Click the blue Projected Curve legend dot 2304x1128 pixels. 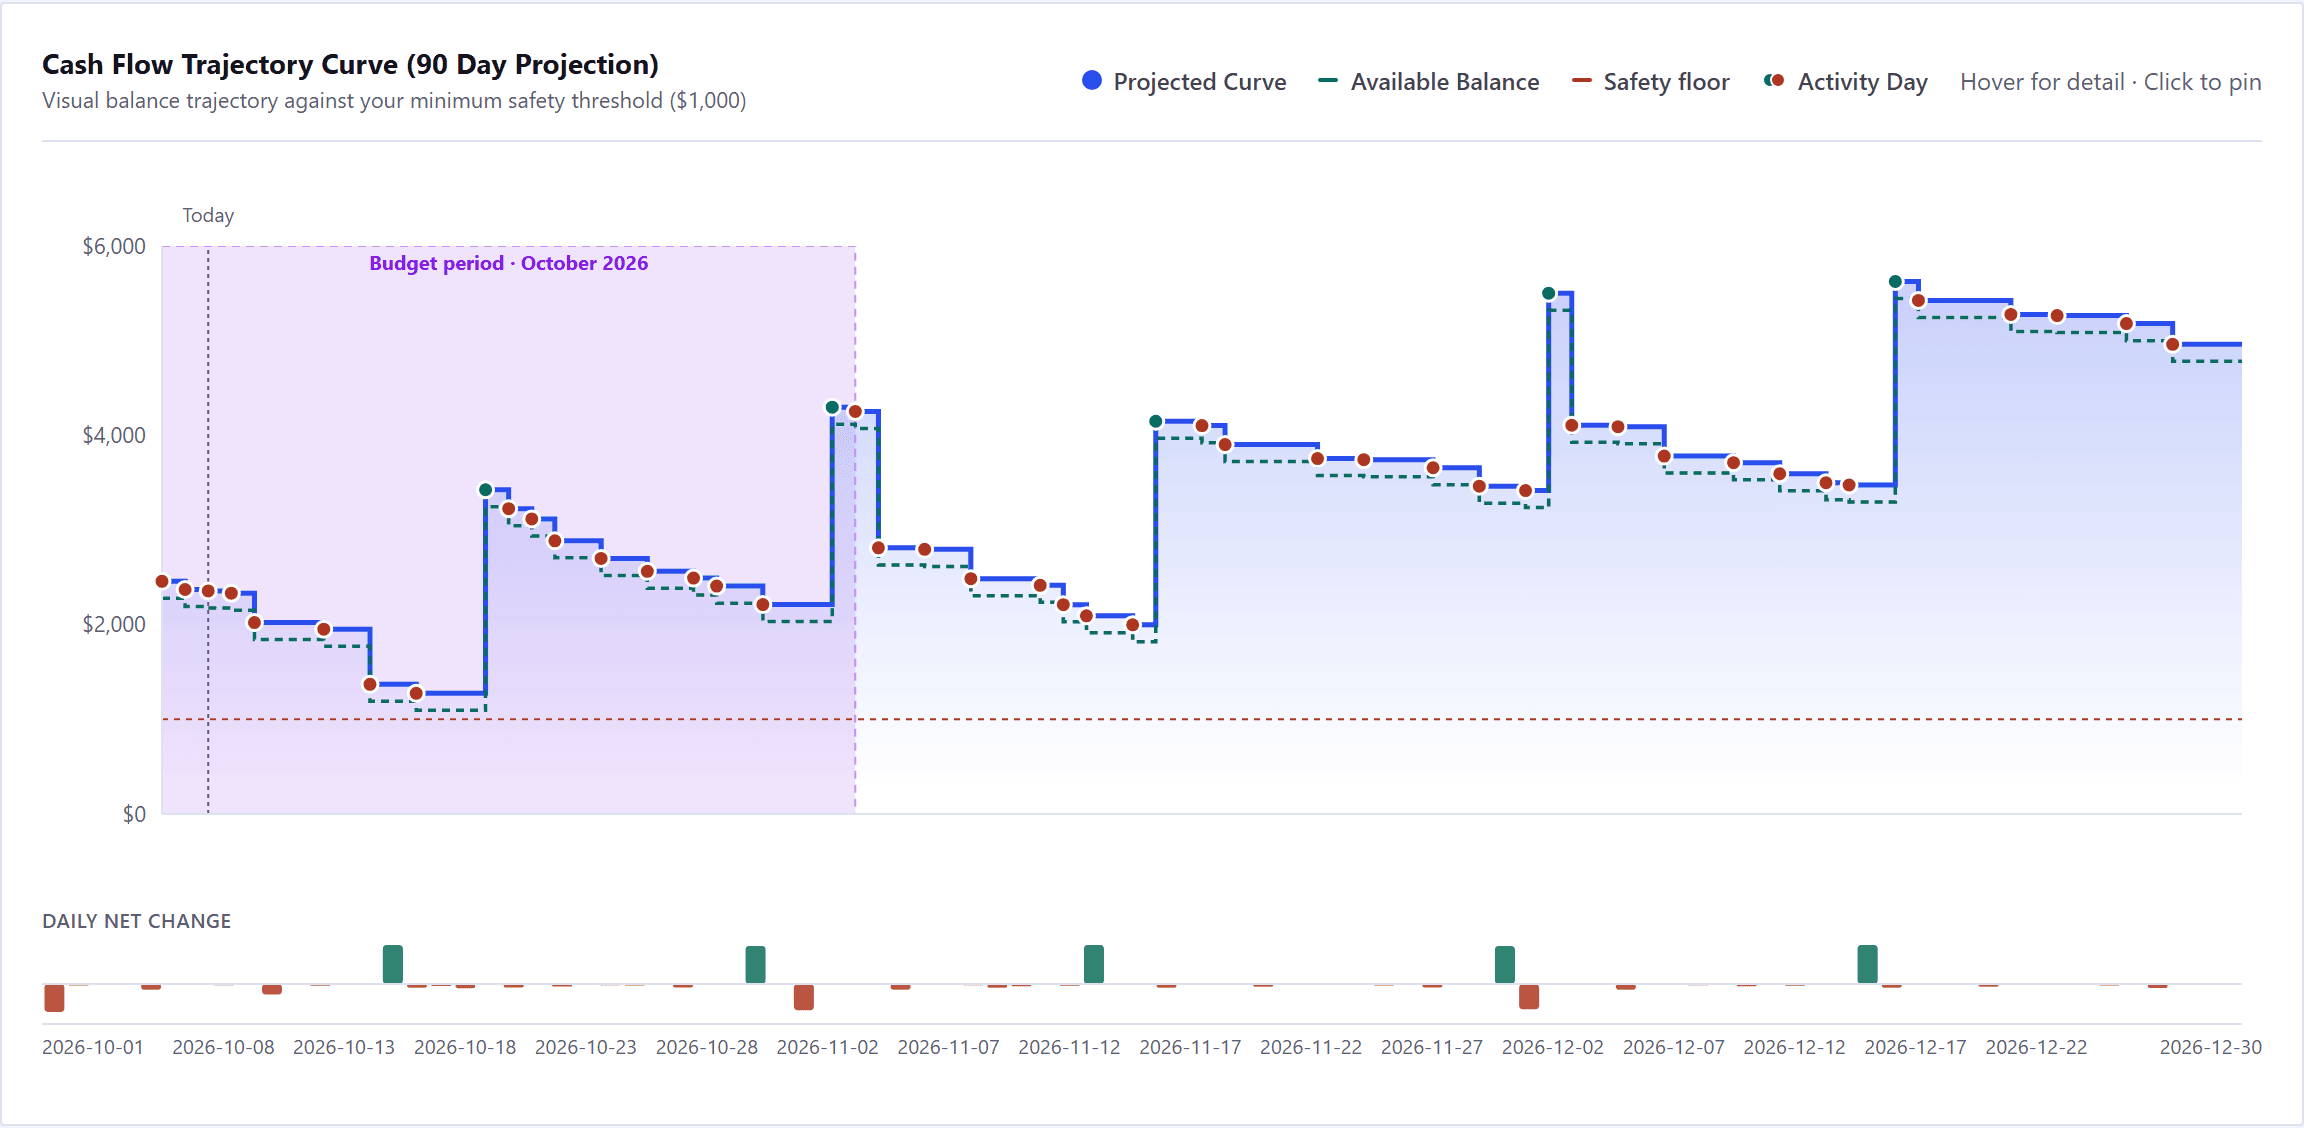(x=1092, y=81)
